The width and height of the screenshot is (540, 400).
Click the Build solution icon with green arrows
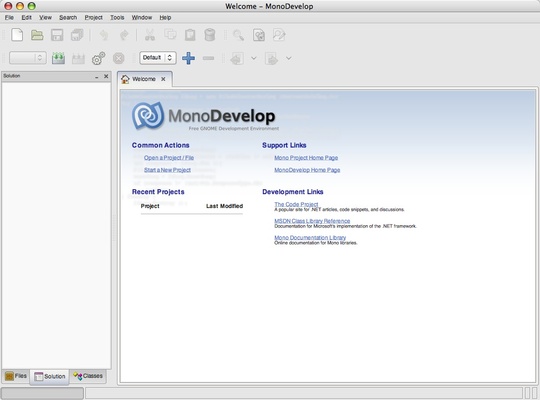58,58
